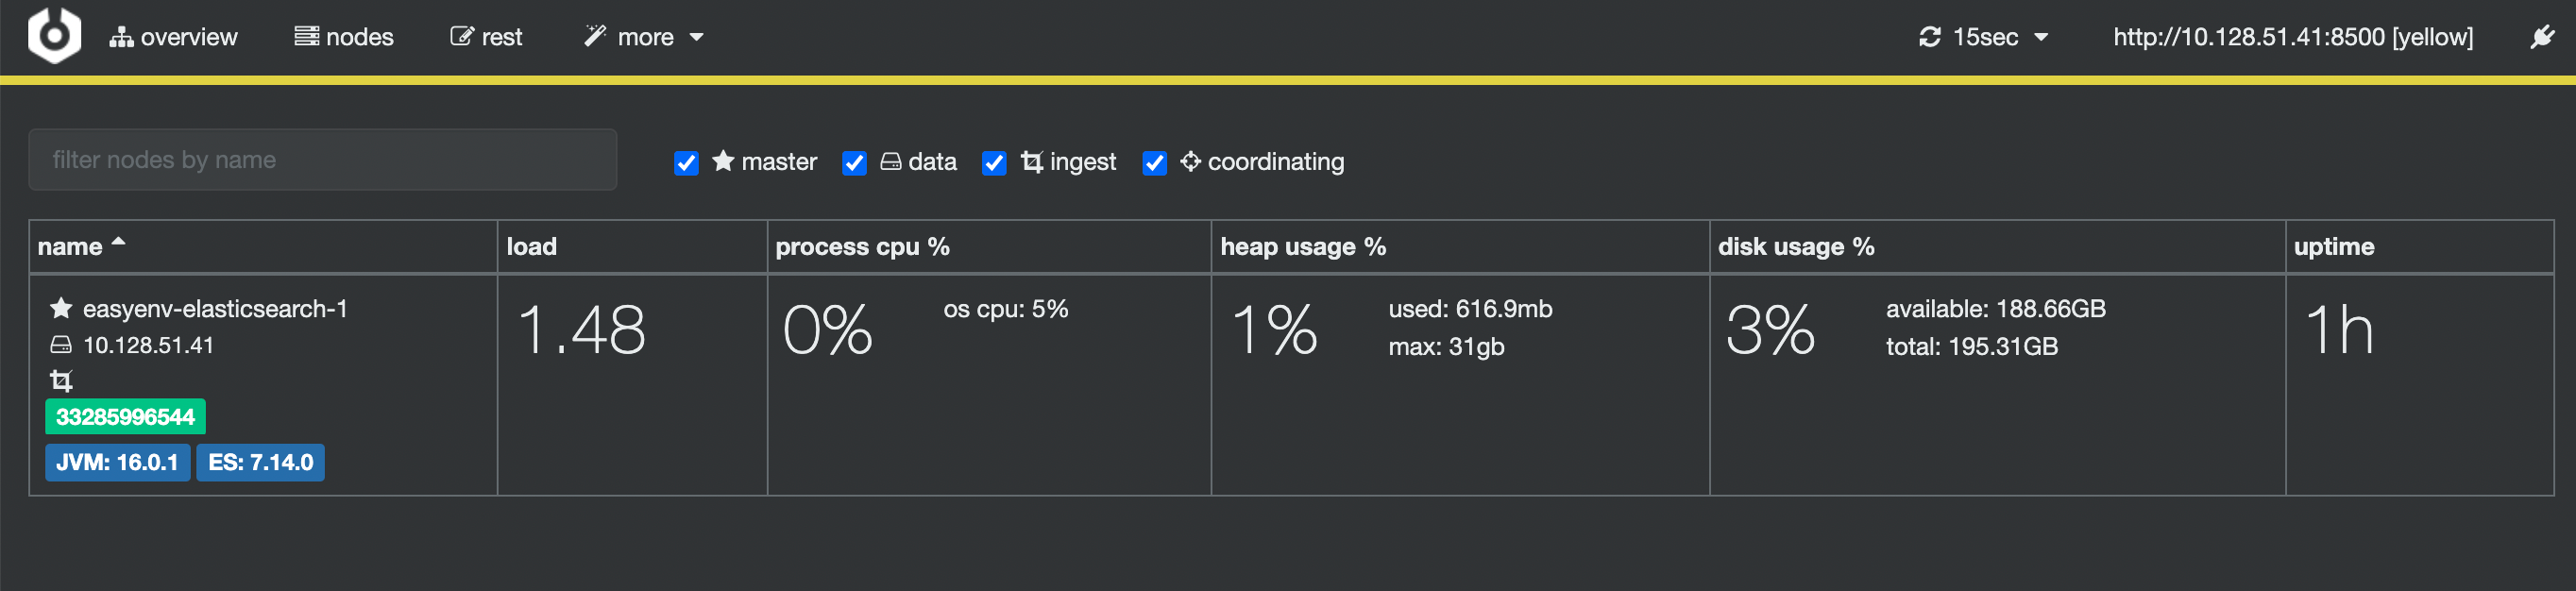Click the easyenv-elasticsearch-1 node name
The width and height of the screenshot is (2576, 591).
pyautogui.click(x=215, y=309)
